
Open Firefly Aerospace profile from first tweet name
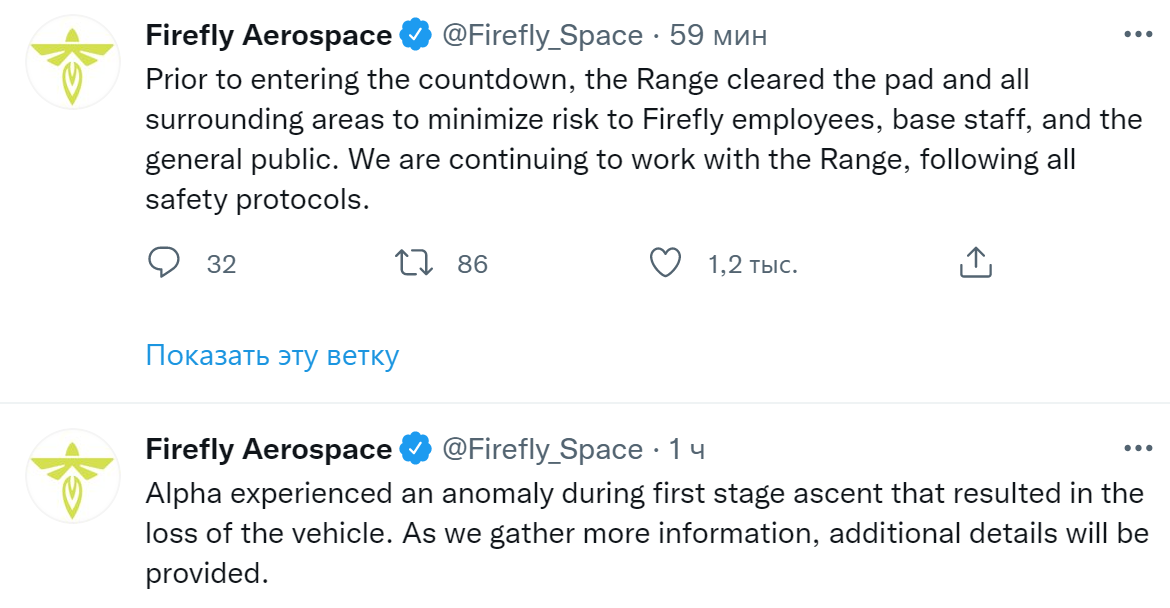click(x=268, y=36)
